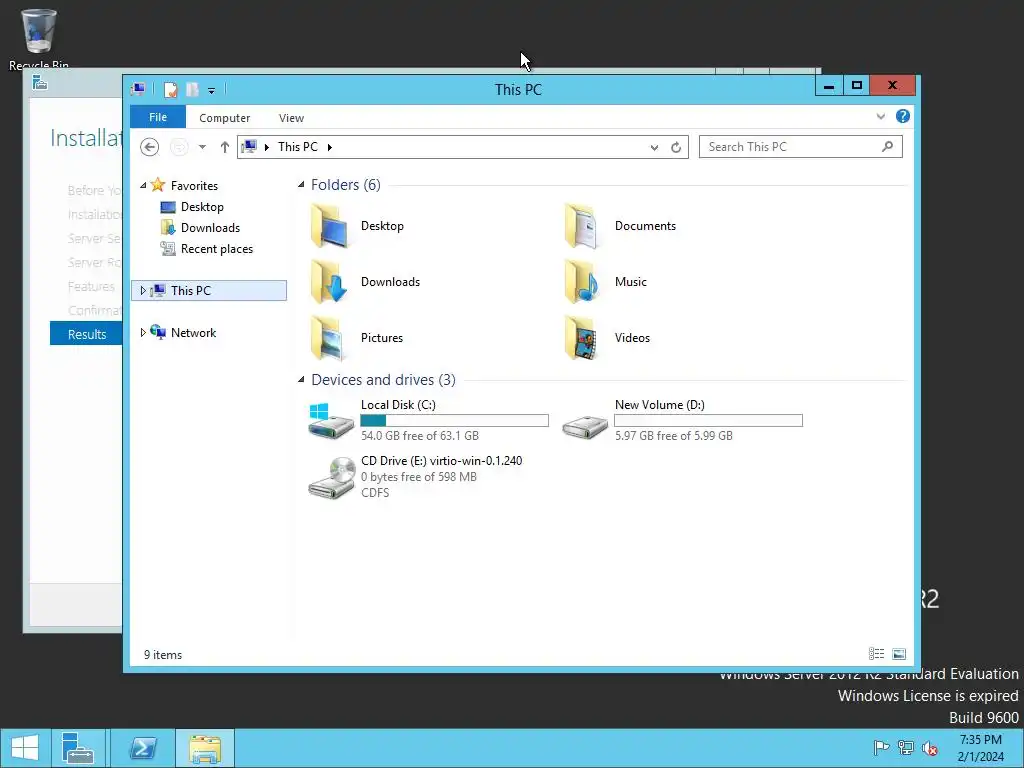Screen dimensions: 1024x768
Task: Click the "0 bytes free of 598 MB" text
Action: [419, 477]
